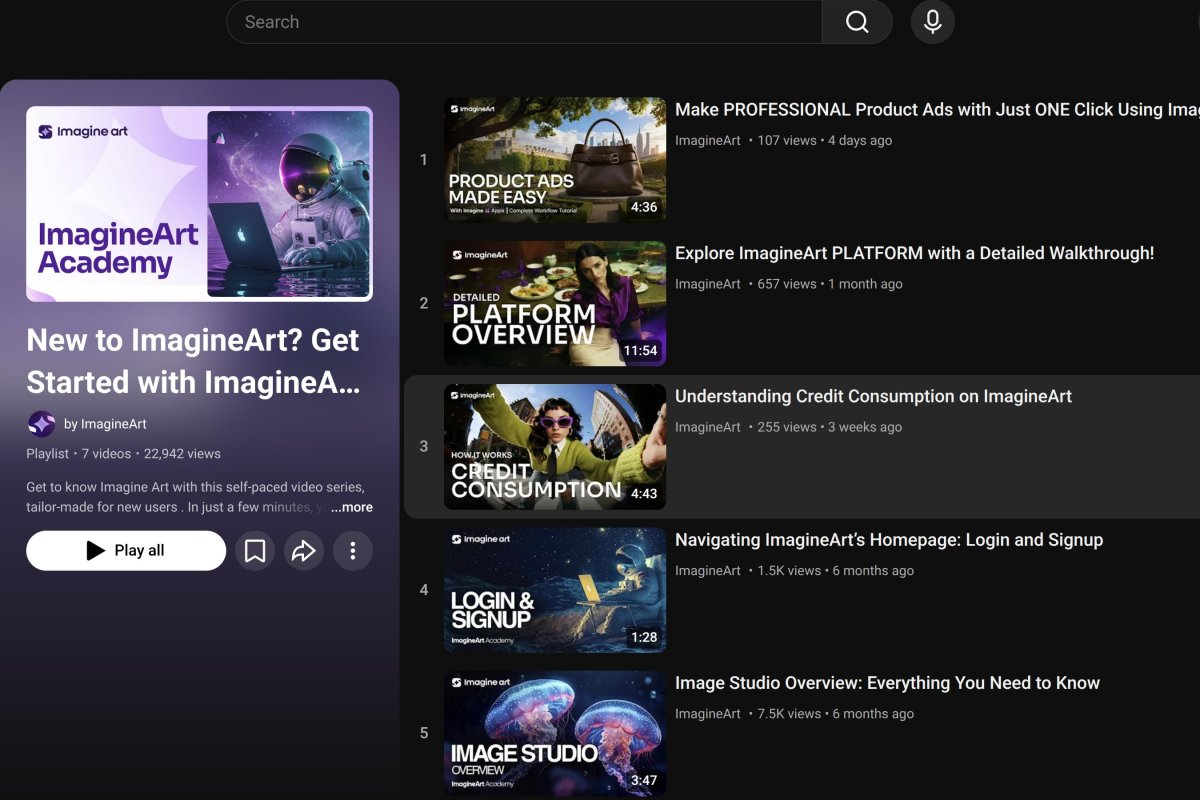Click the Play all button
The image size is (1200, 800).
click(125, 550)
